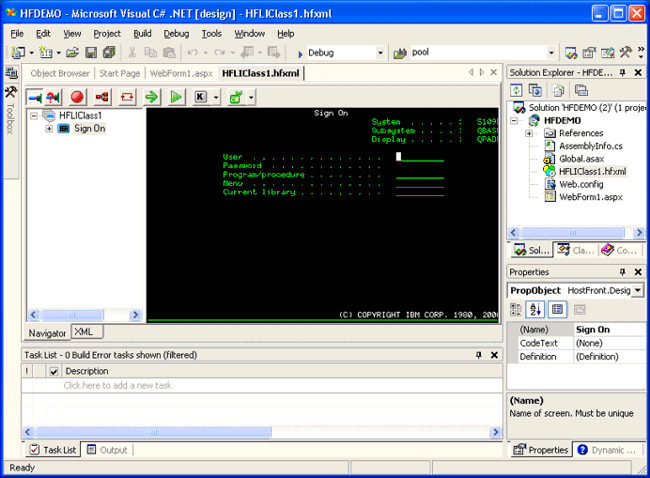This screenshot has width=650, height=478.
Task: Switch to the XML tab
Action: (87, 332)
